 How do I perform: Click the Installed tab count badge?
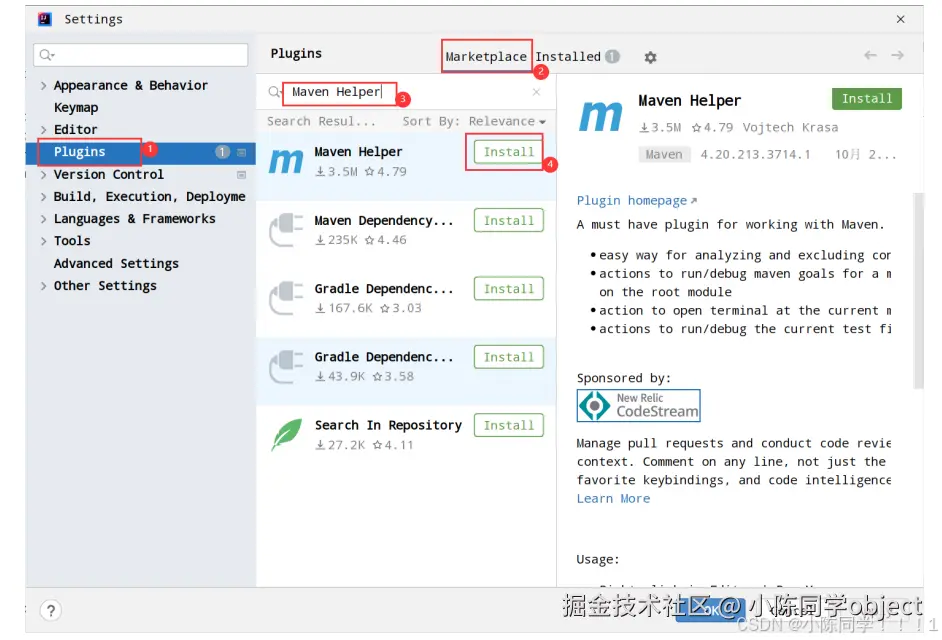click(612, 56)
